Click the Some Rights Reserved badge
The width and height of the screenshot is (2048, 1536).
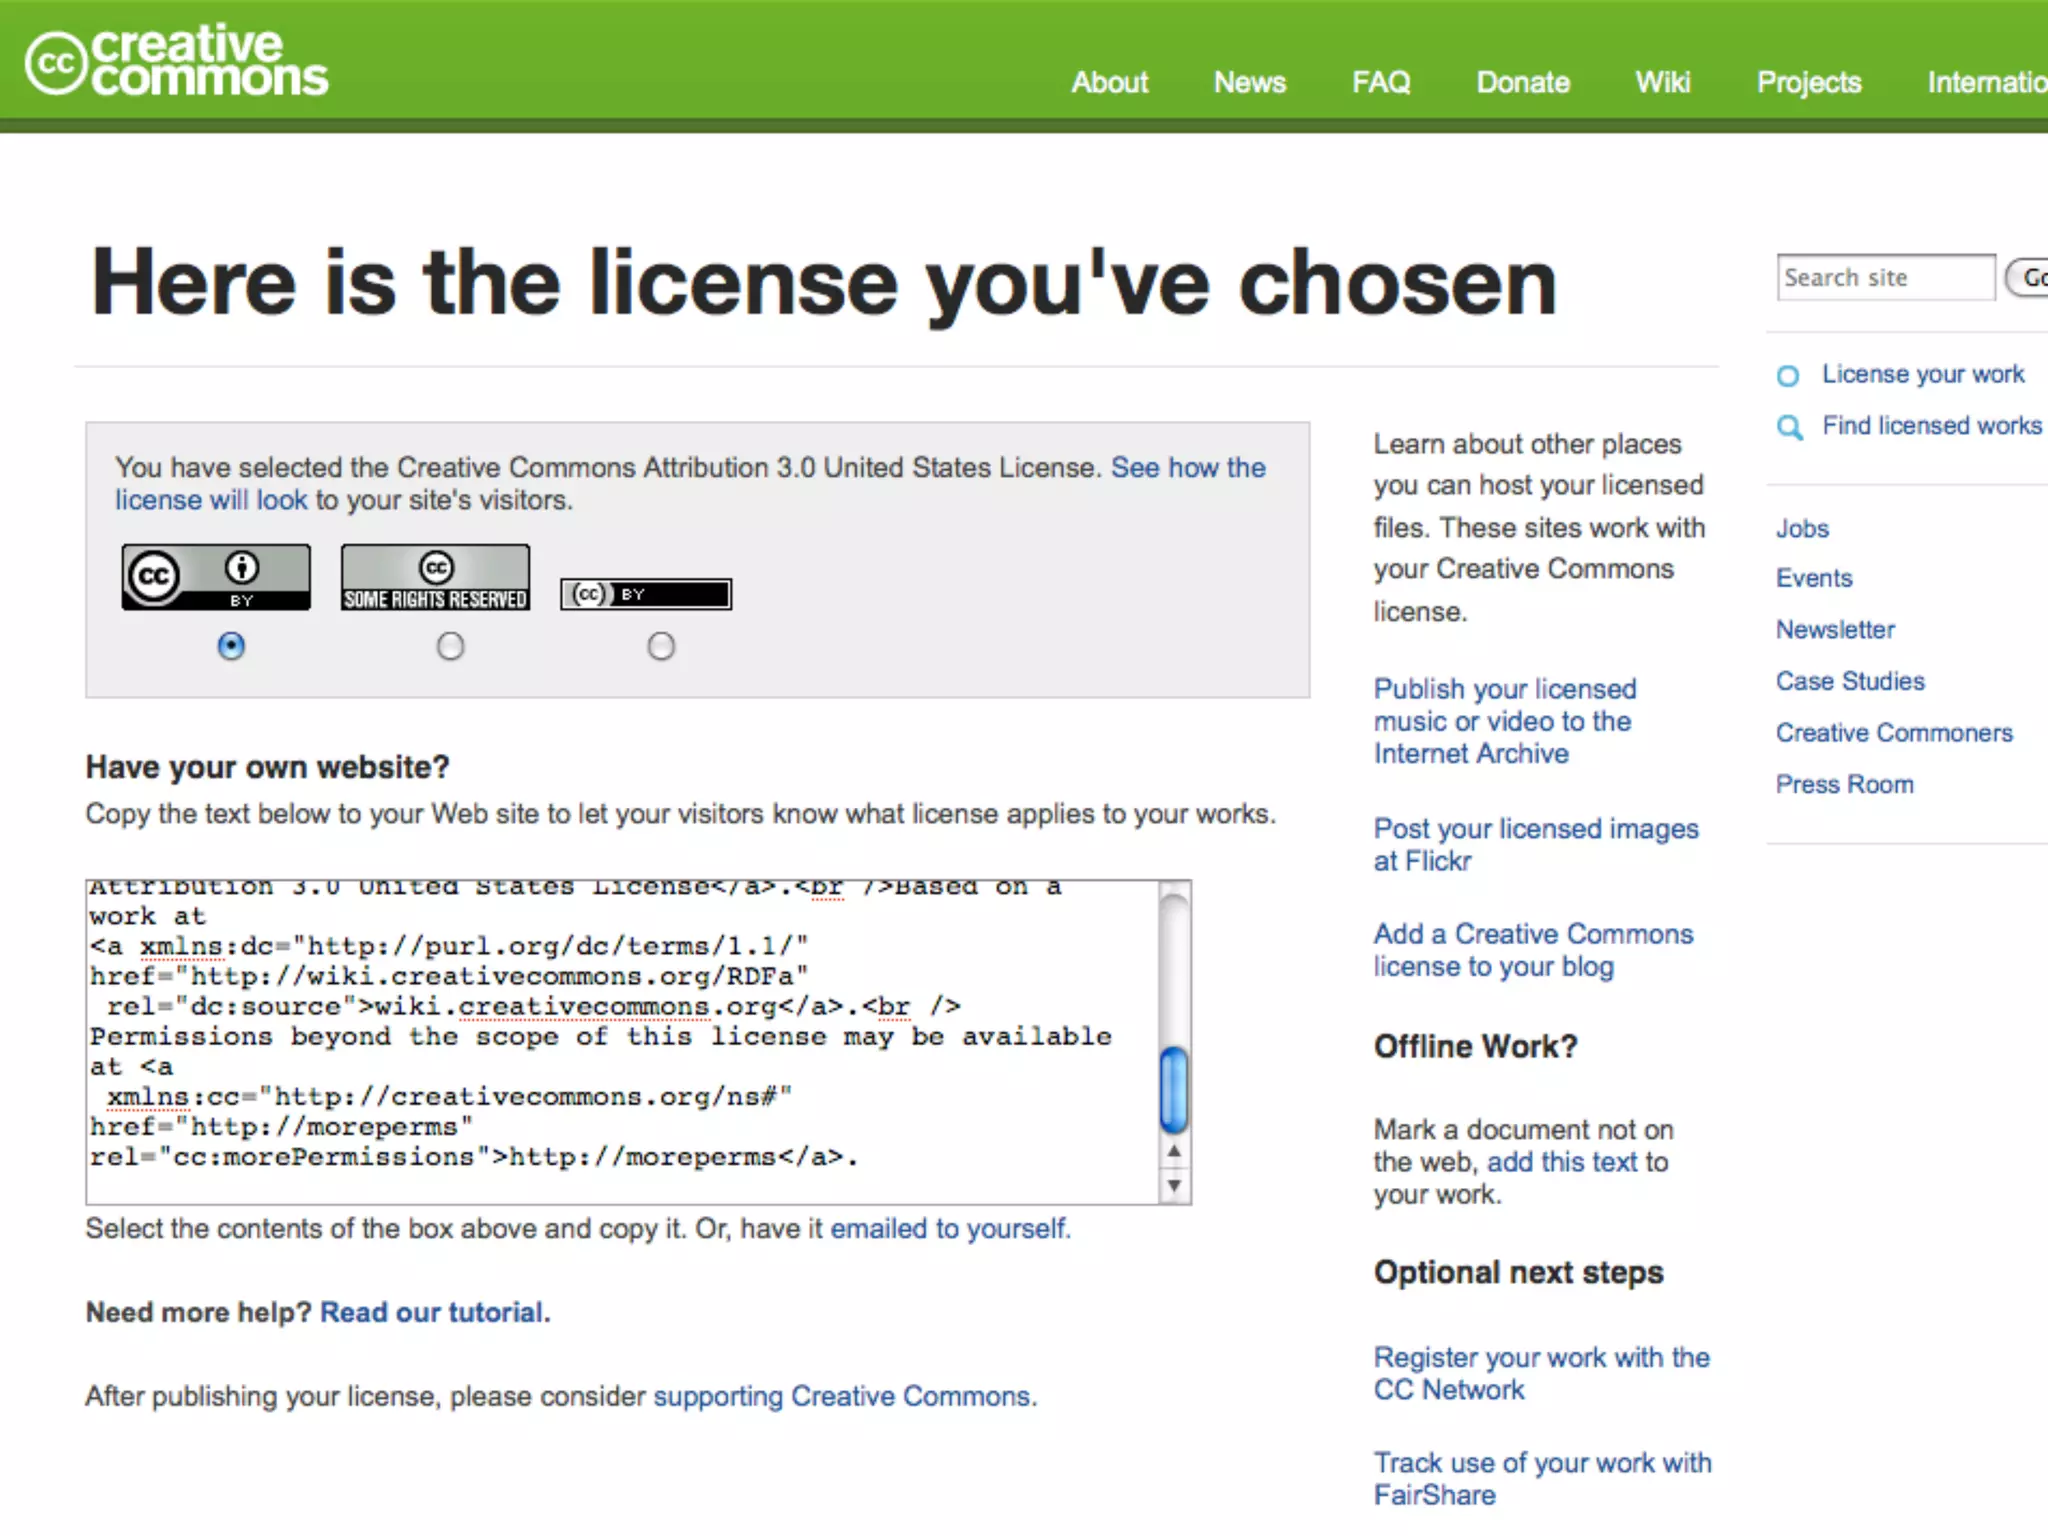[435, 577]
